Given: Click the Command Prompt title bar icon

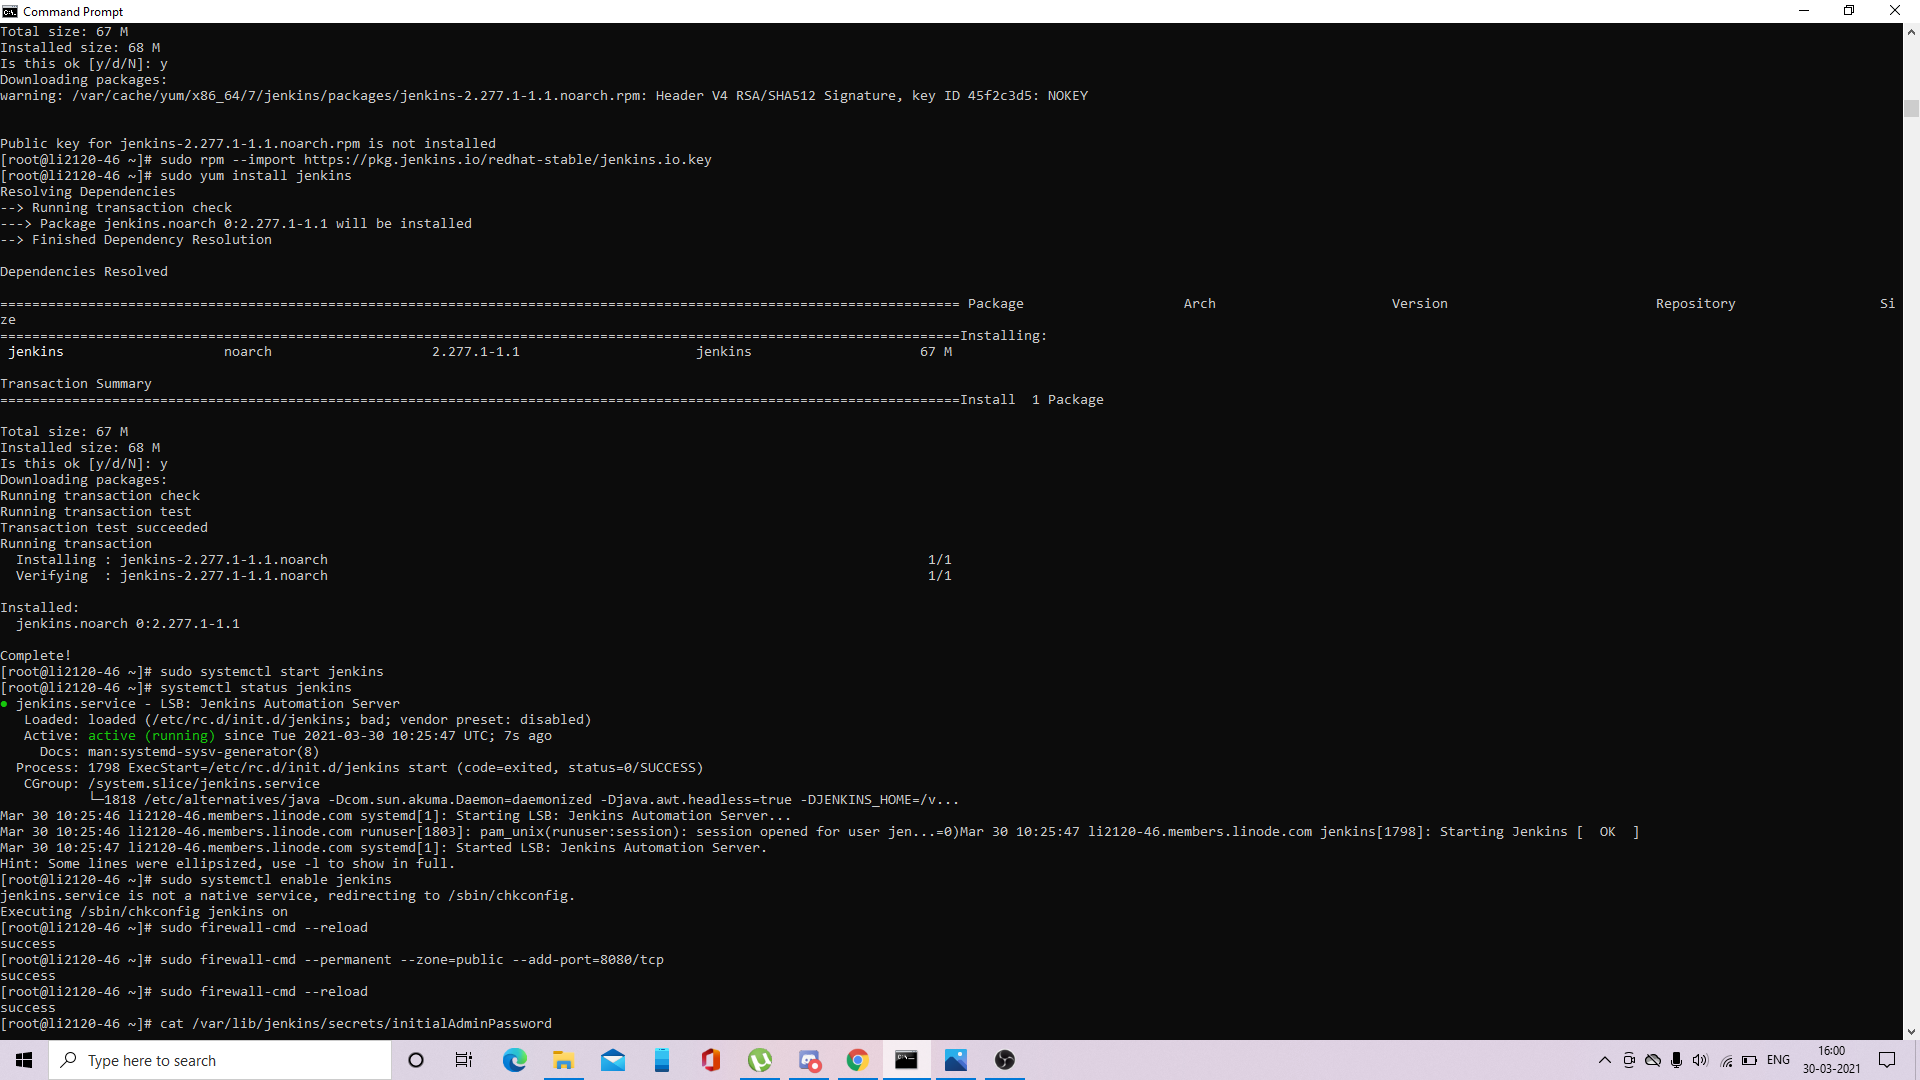Looking at the screenshot, I should (10, 11).
